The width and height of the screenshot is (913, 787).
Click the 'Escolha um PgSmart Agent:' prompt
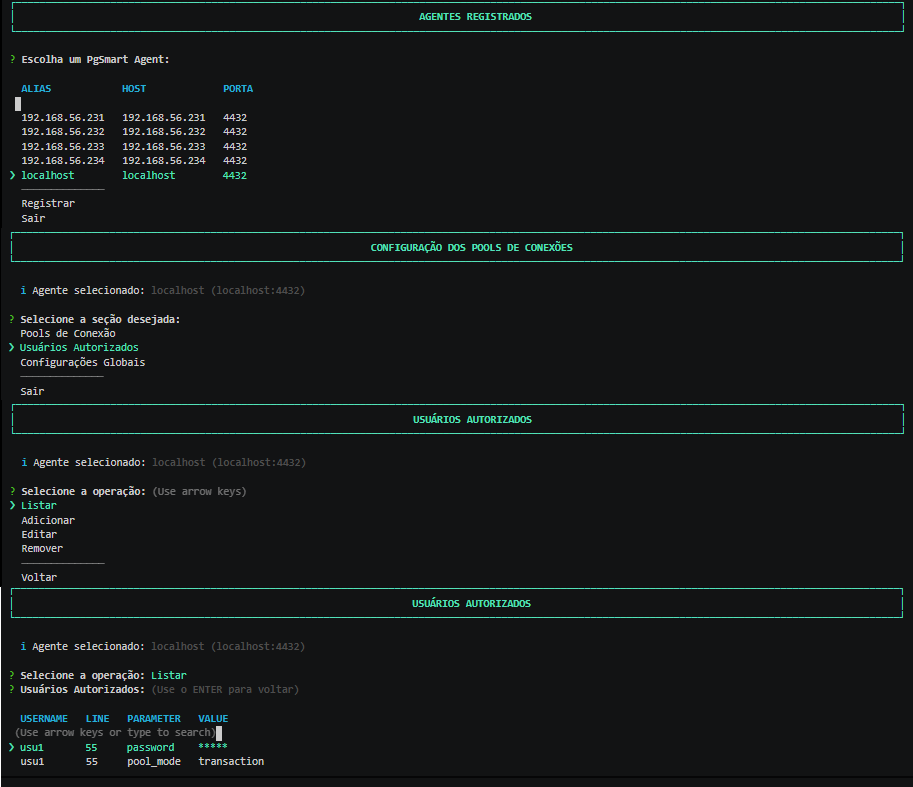(x=95, y=59)
